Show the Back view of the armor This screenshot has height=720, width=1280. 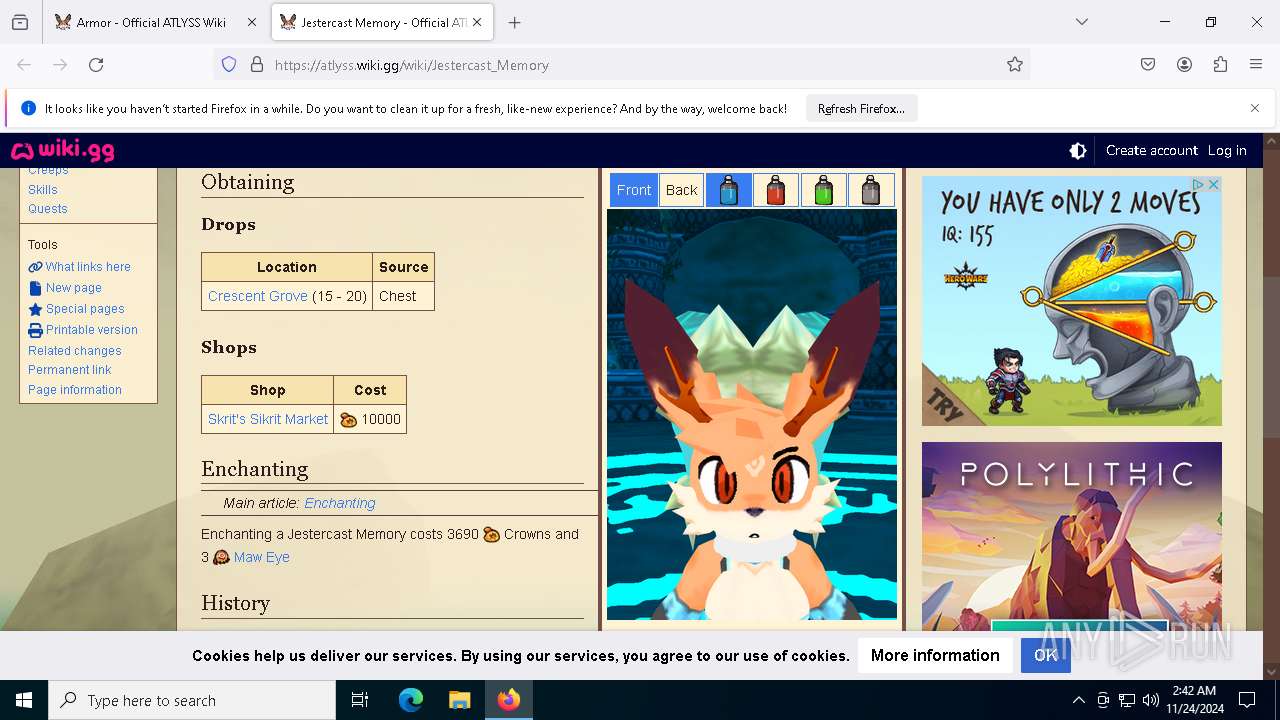682,190
